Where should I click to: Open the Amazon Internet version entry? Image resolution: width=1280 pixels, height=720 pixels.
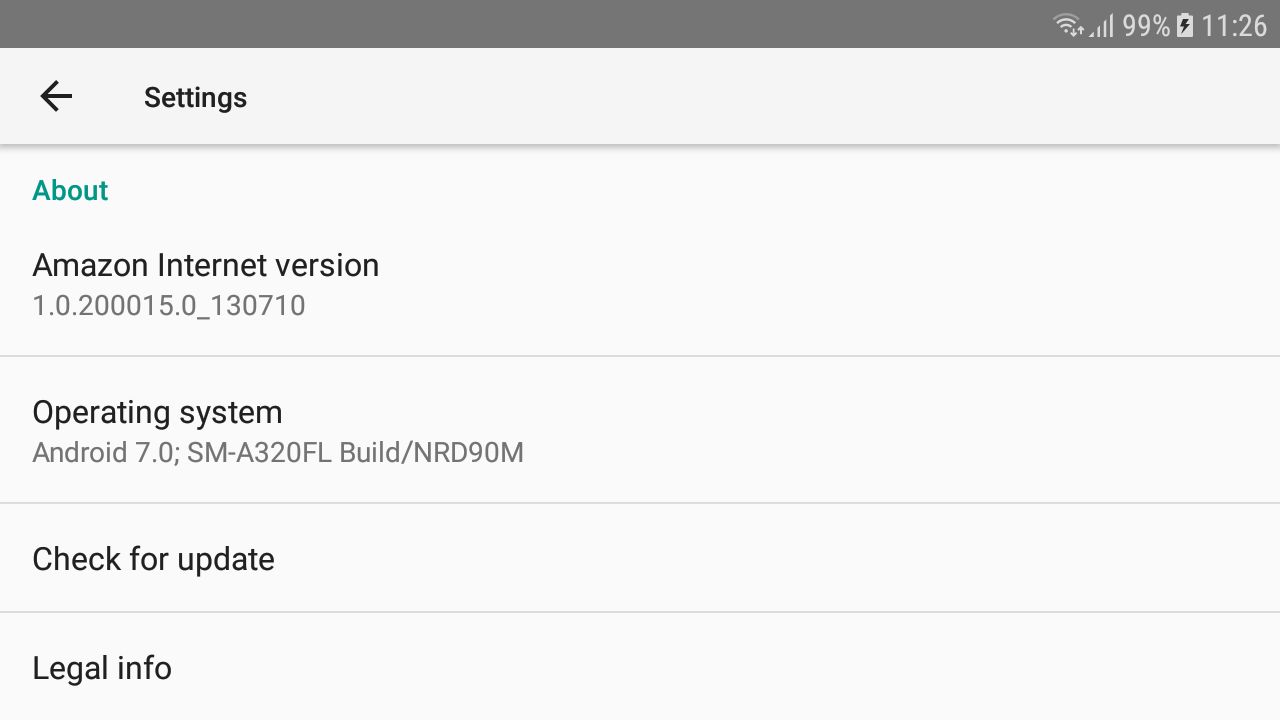coord(640,284)
